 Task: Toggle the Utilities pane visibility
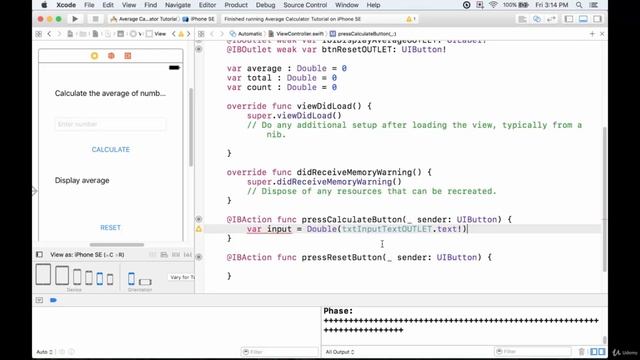point(597,19)
